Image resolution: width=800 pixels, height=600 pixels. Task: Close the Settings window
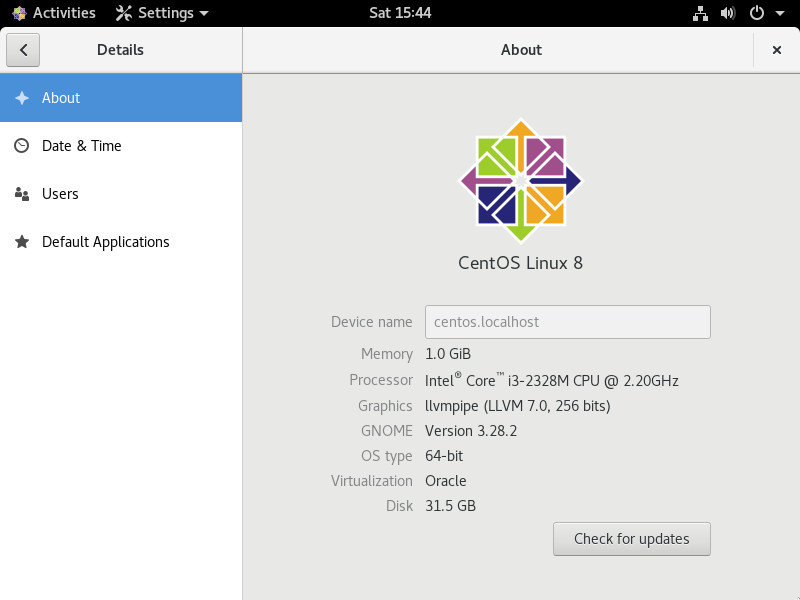tap(776, 50)
